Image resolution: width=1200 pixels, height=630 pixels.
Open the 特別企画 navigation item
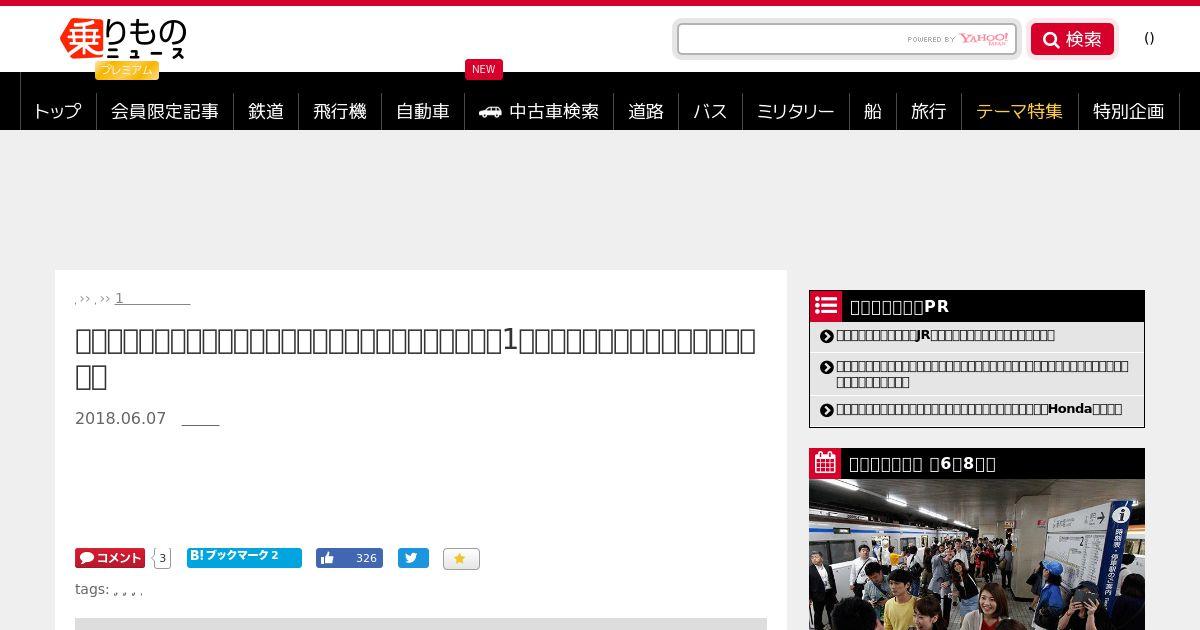pyautogui.click(x=1129, y=111)
